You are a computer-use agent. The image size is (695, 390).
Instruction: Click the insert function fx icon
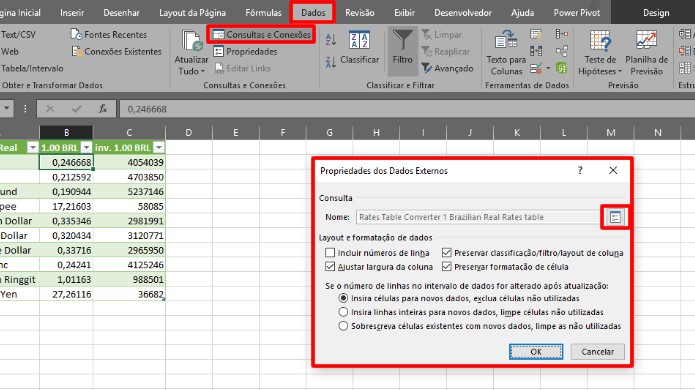click(103, 109)
